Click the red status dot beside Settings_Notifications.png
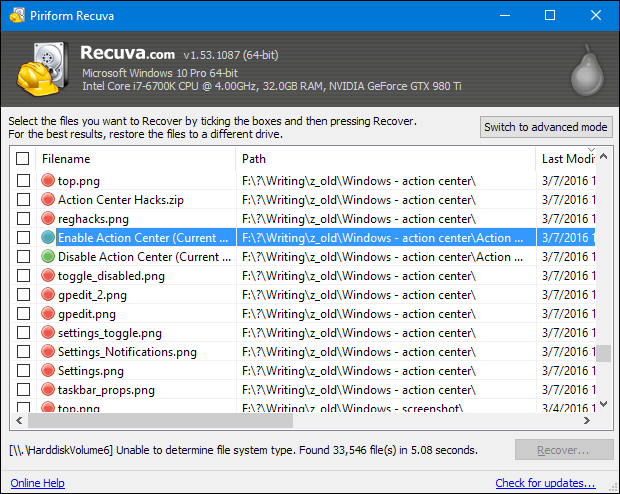This screenshot has height=494, width=620. coord(48,351)
